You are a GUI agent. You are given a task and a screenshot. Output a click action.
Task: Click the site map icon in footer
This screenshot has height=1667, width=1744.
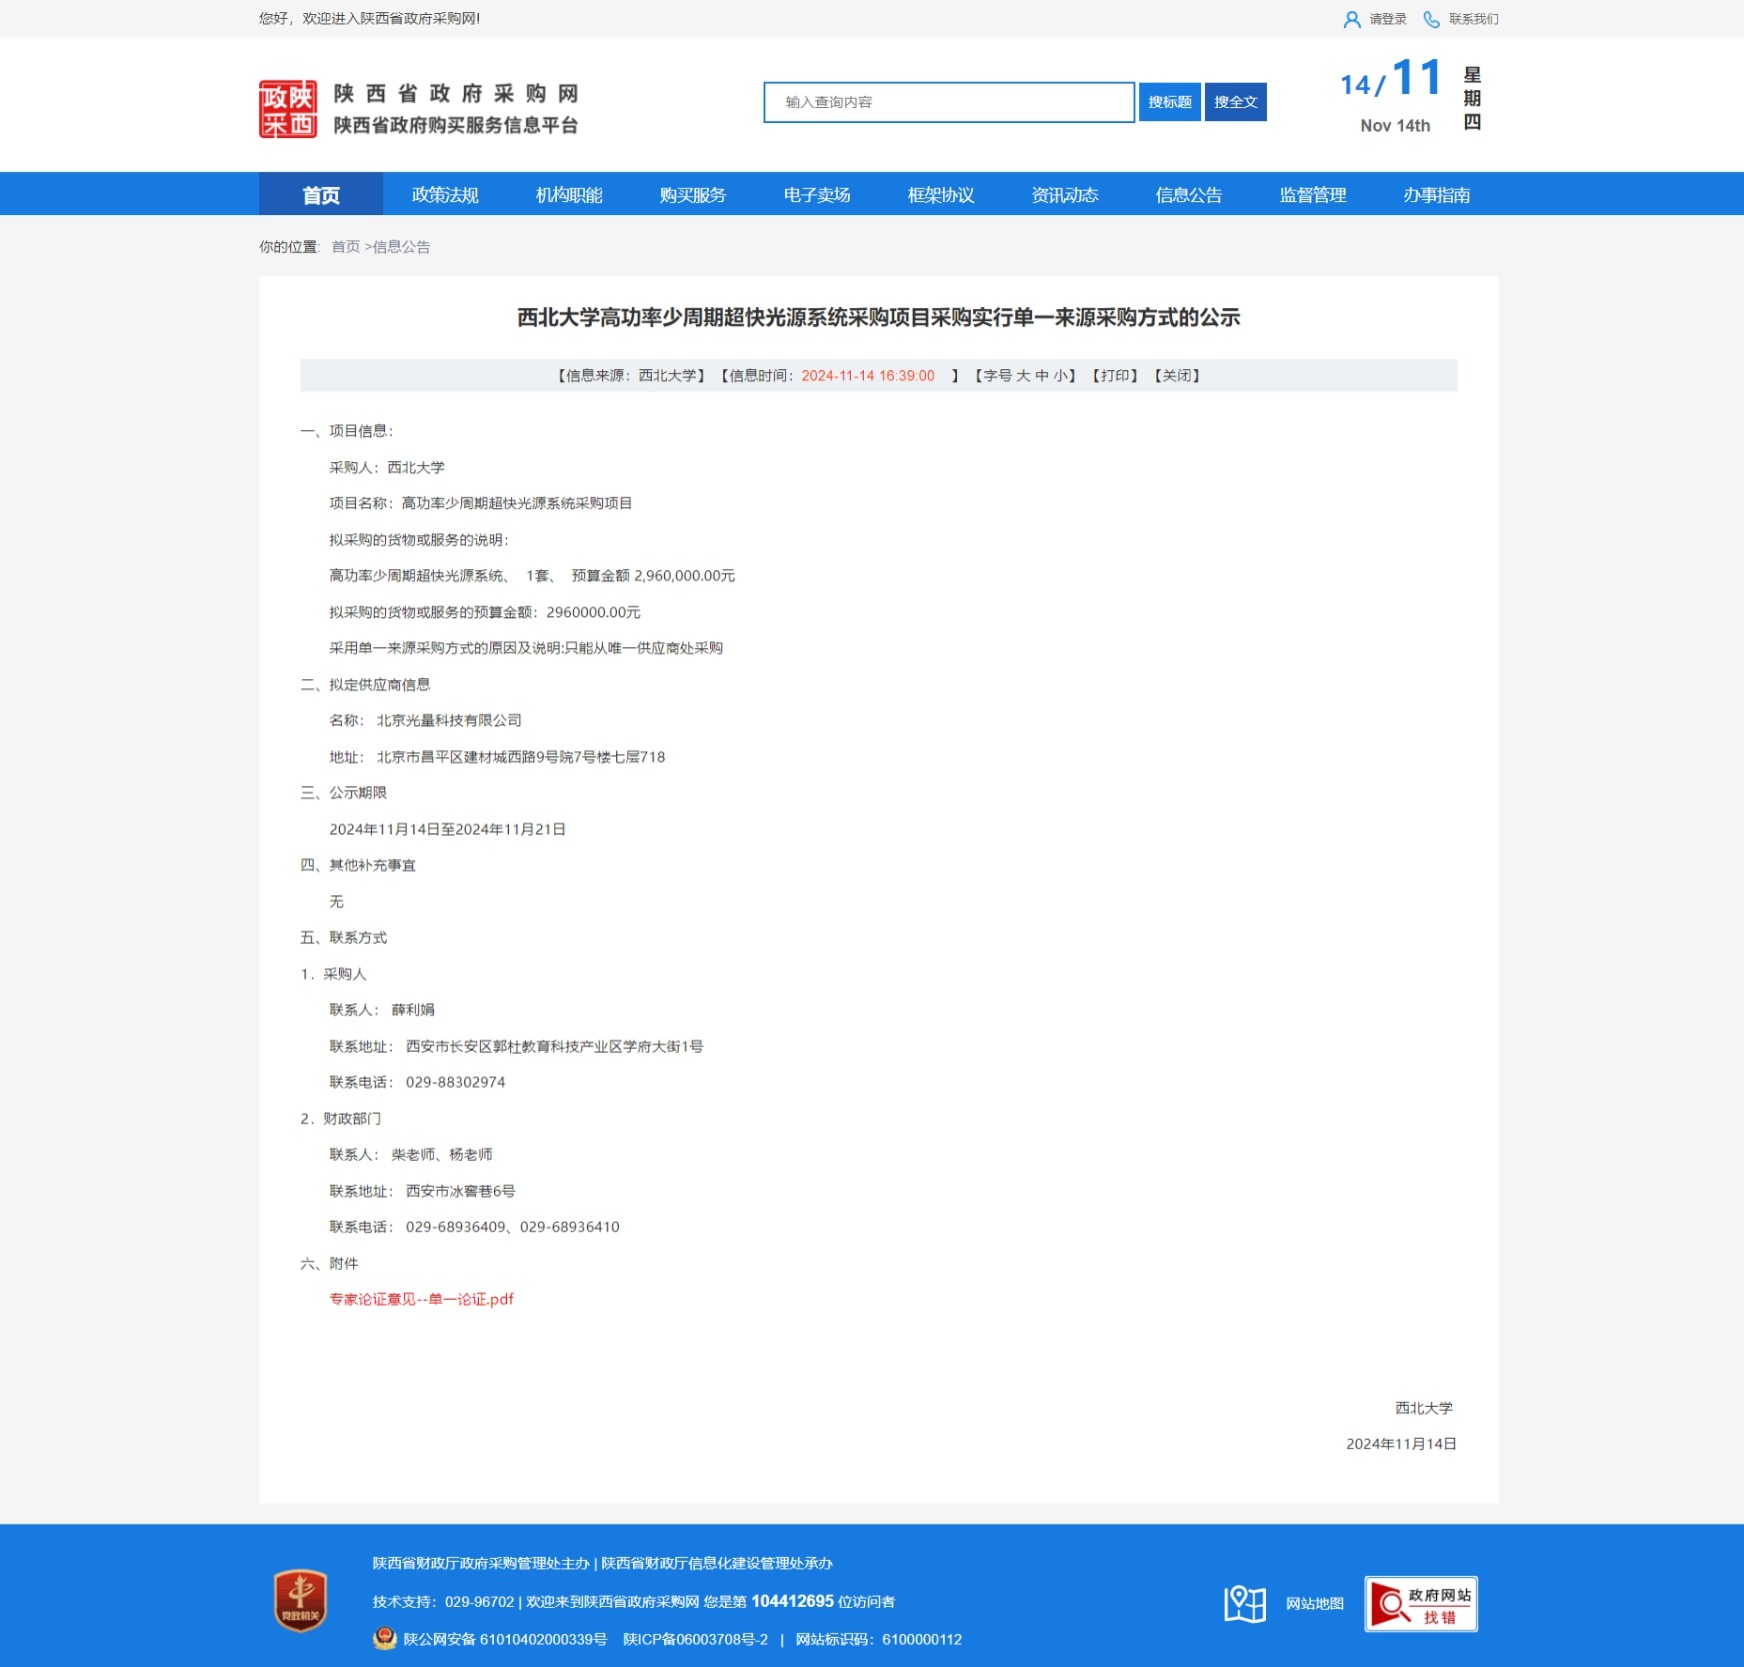(x=1244, y=1603)
